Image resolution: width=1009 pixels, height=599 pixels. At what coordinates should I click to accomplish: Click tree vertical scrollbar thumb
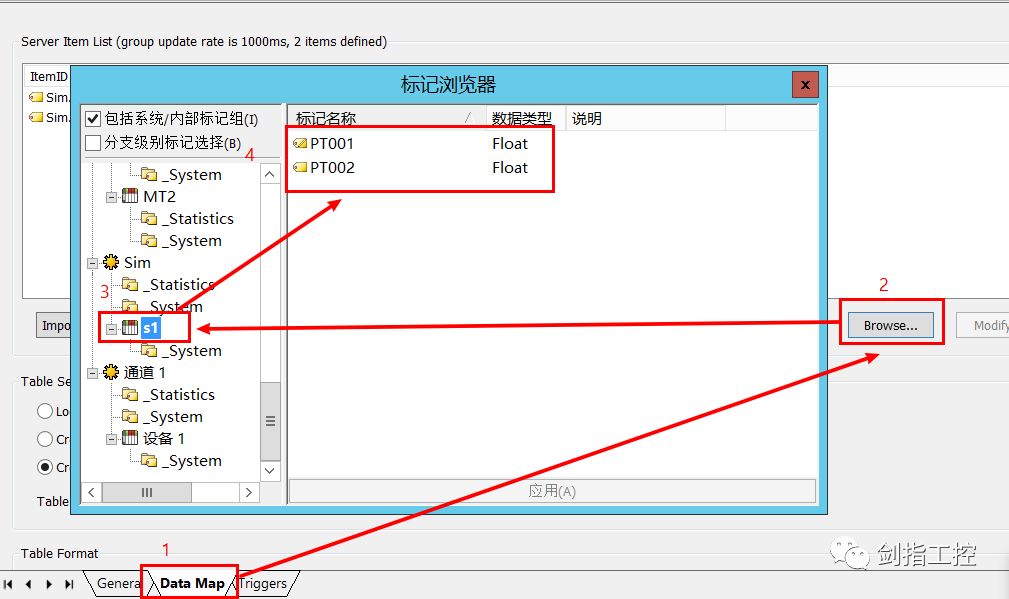pyautogui.click(x=270, y=421)
